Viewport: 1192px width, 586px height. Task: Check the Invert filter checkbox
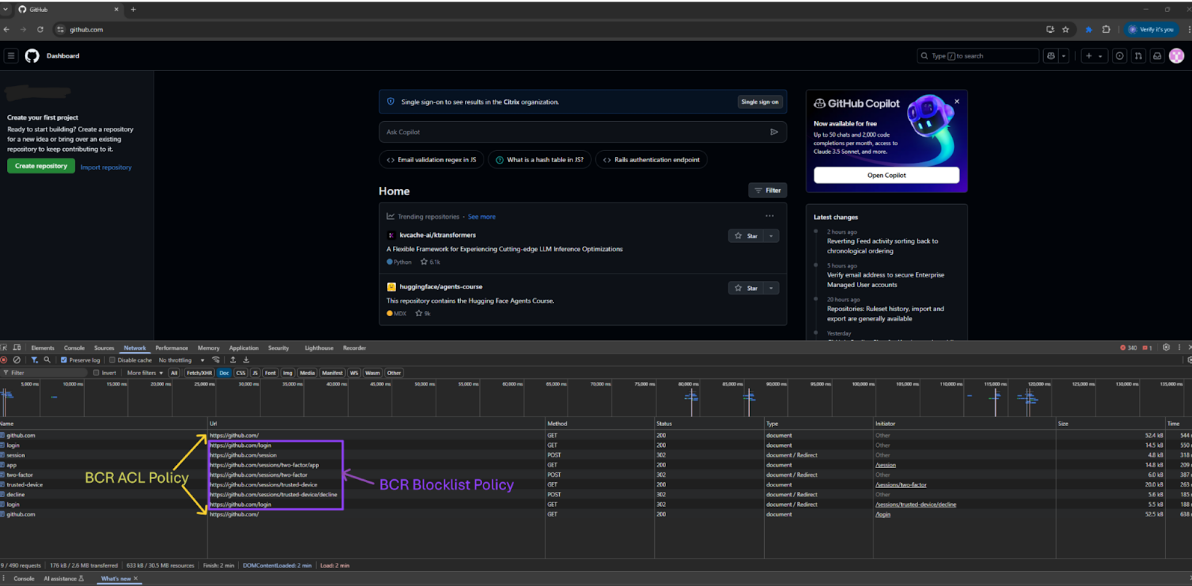pyautogui.click(x=96, y=373)
